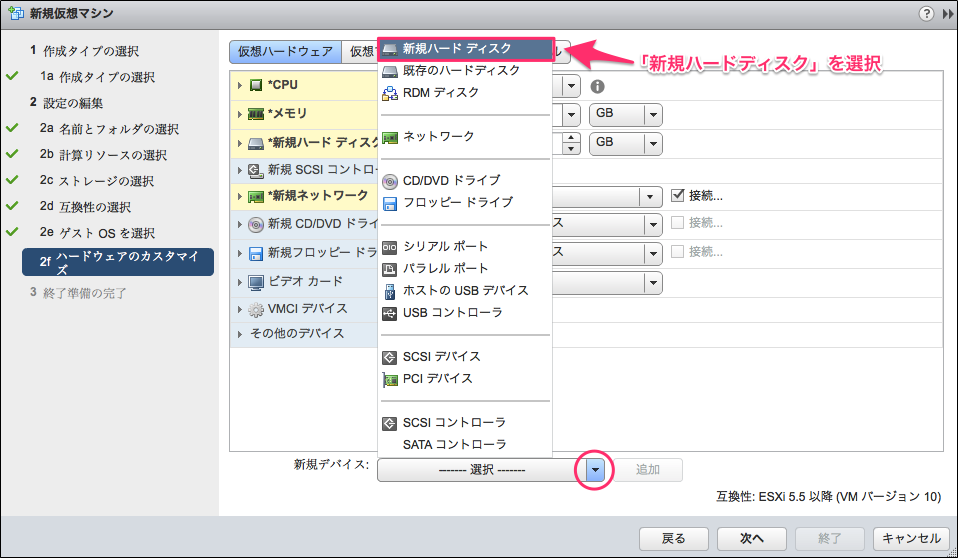Go to step 2a 名前とフォルダの選択
The width and height of the screenshot is (958, 558).
coord(109,129)
